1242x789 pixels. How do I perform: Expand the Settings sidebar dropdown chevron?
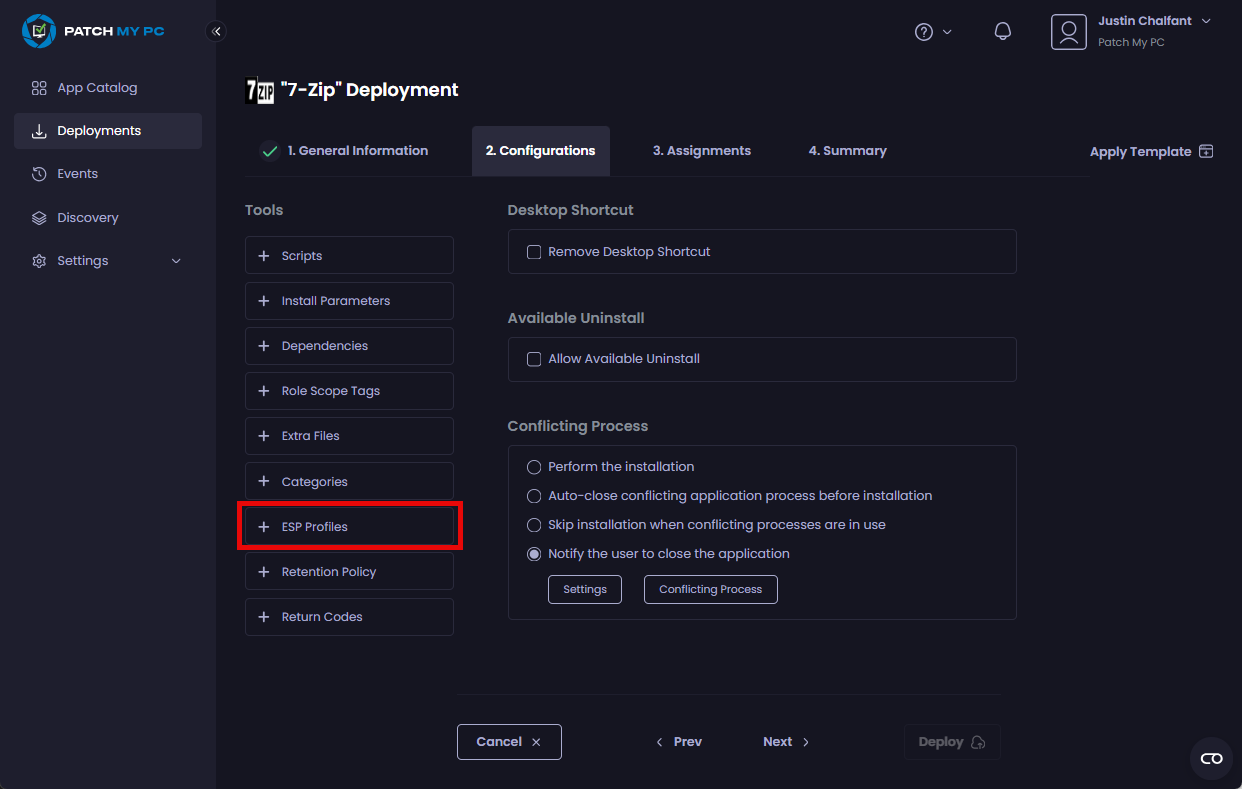(176, 261)
